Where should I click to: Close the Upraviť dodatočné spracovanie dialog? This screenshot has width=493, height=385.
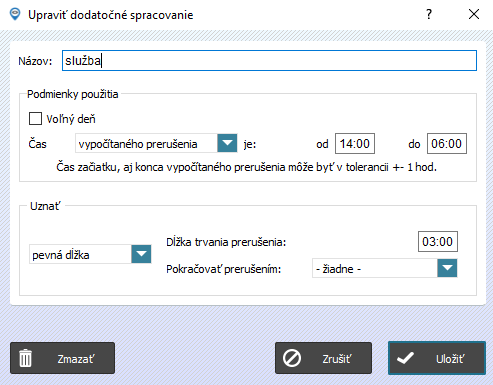click(474, 14)
